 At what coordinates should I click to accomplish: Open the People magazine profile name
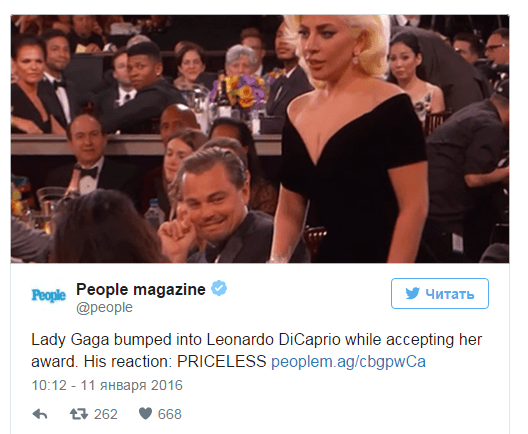(141, 289)
